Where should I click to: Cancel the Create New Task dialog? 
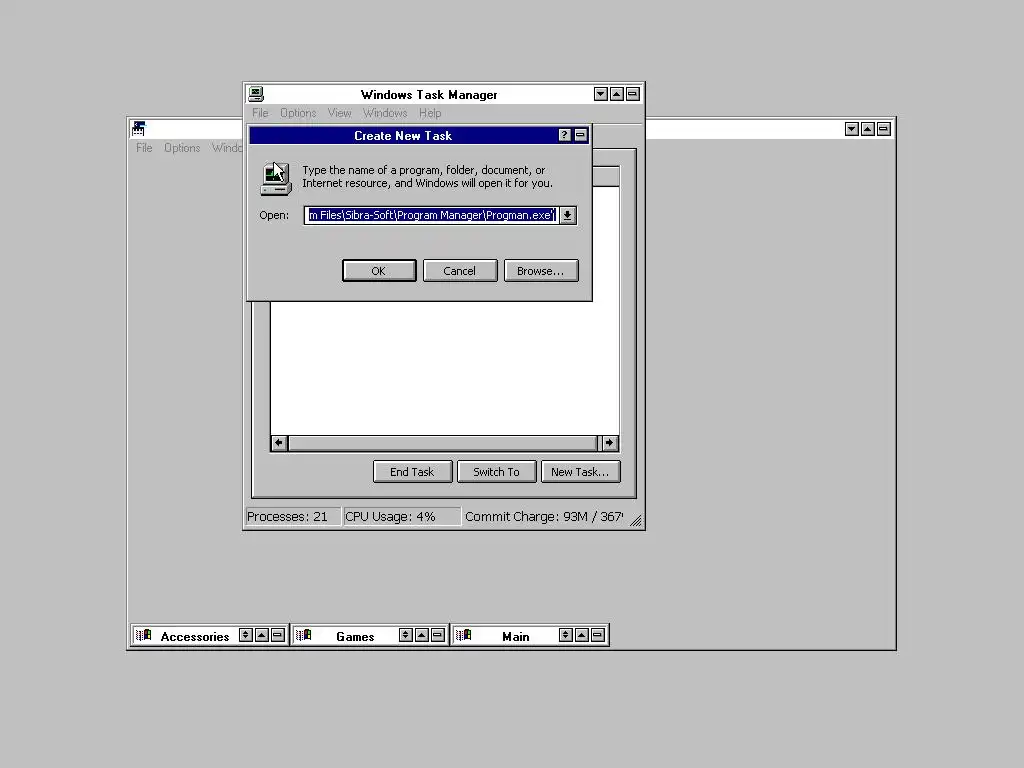pos(460,270)
